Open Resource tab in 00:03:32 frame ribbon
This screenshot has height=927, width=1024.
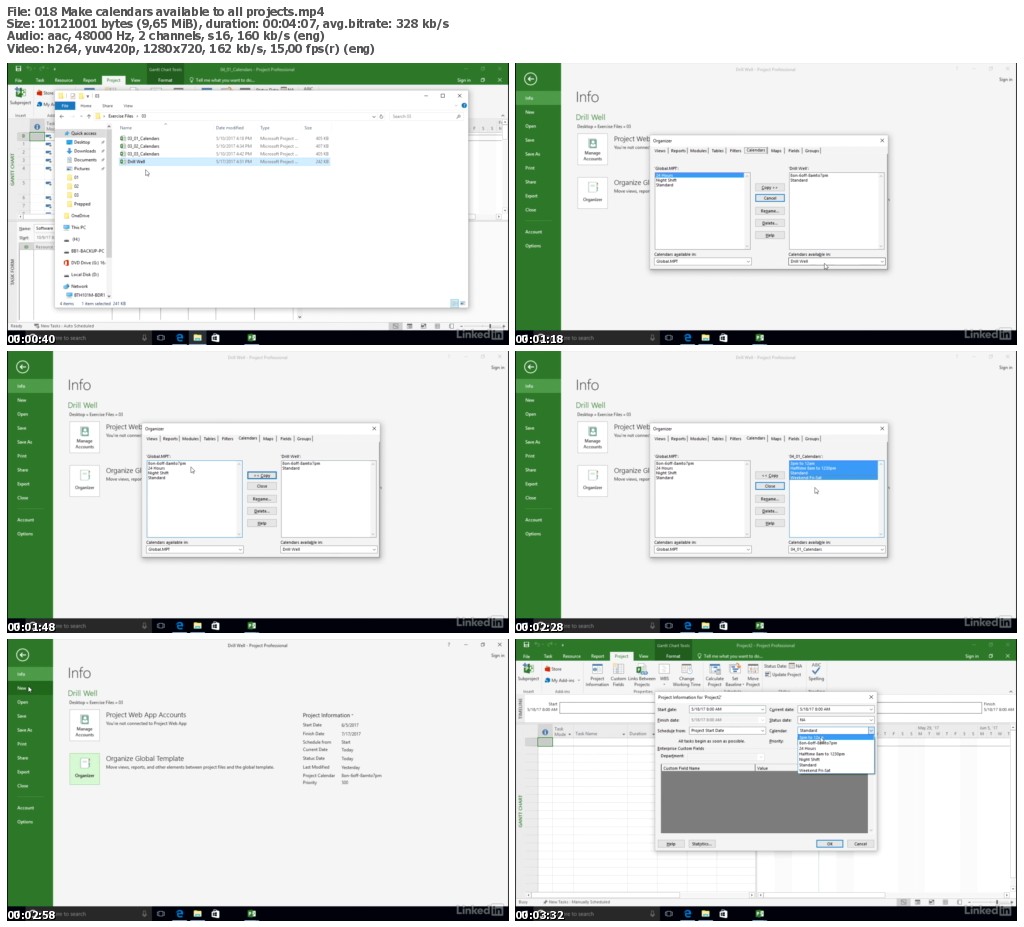(571, 656)
